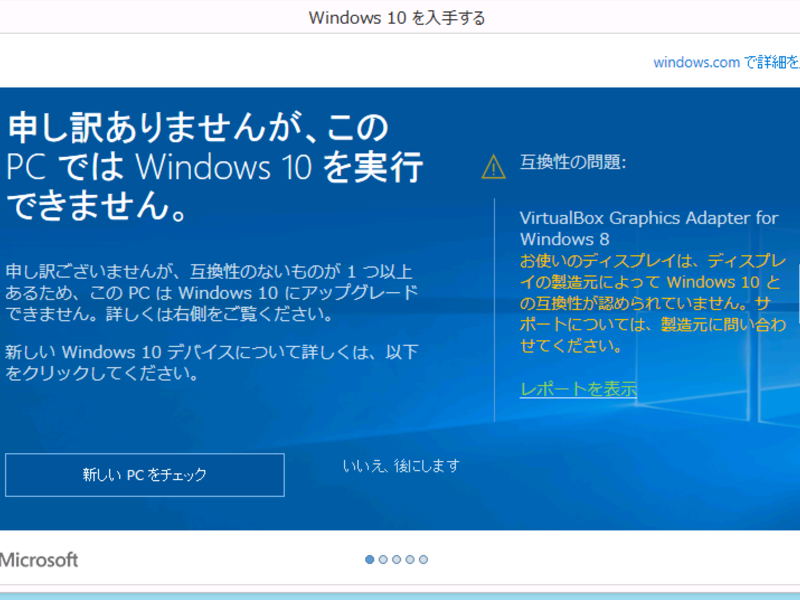The image size is (800, 600).
Task: Click the 新しい PC をチェック button
Action: pyautogui.click(x=145, y=474)
